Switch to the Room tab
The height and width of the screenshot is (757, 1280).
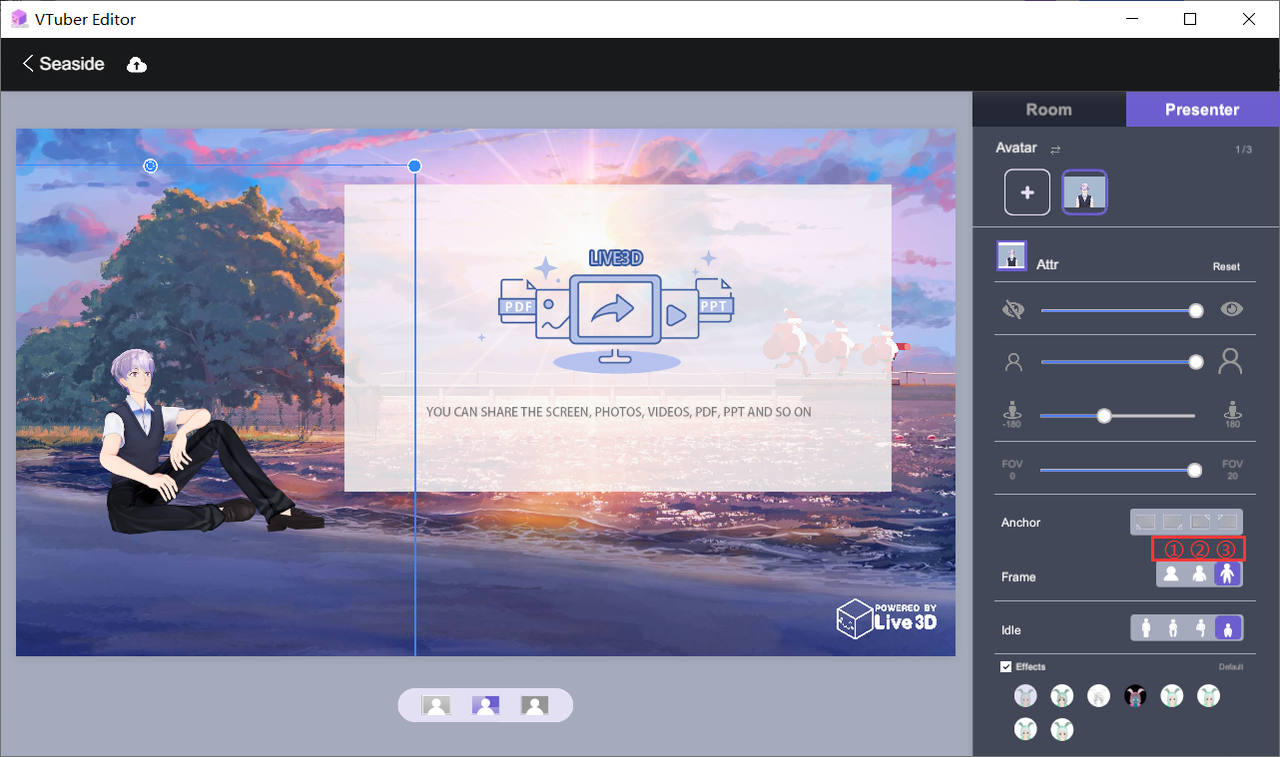tap(1049, 109)
